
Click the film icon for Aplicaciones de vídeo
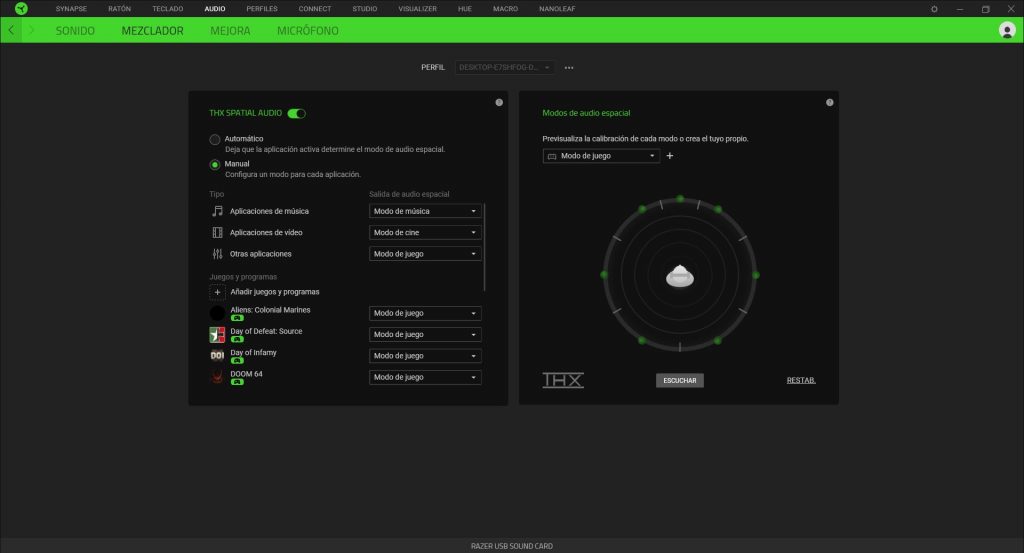[x=217, y=232]
